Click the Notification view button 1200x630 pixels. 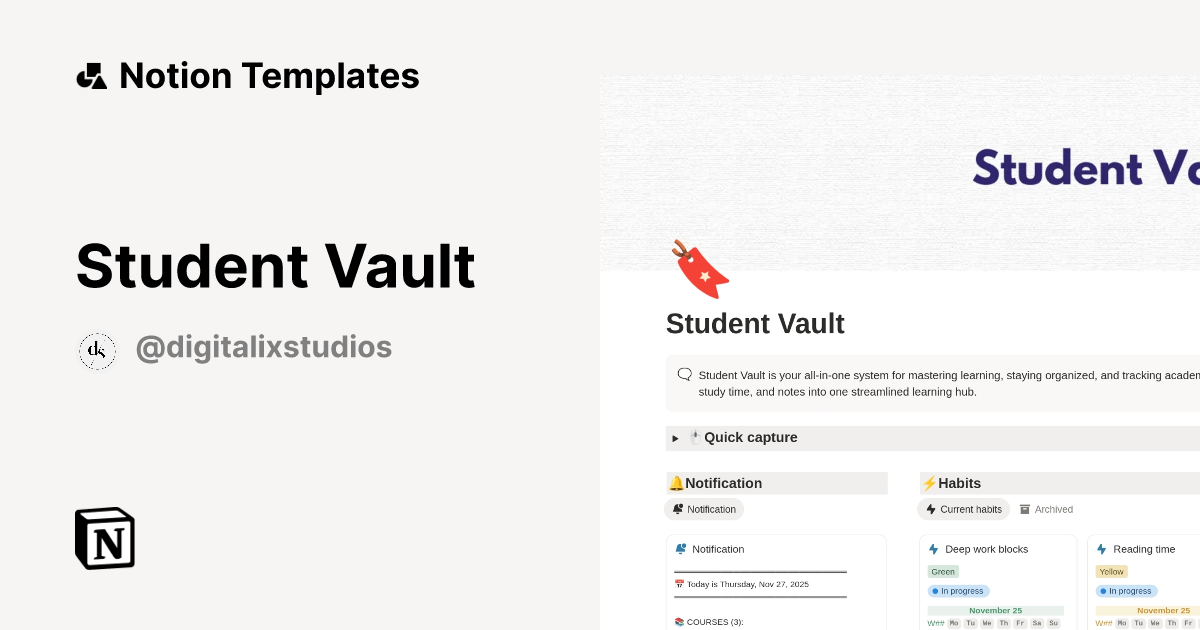pos(704,509)
